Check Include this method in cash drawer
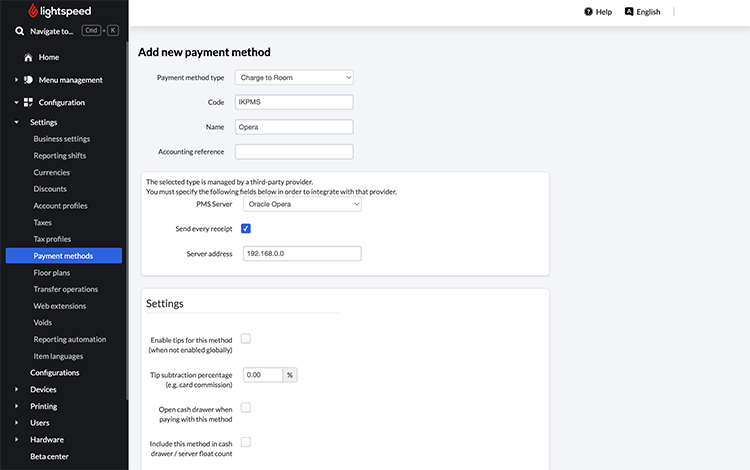 [246, 442]
